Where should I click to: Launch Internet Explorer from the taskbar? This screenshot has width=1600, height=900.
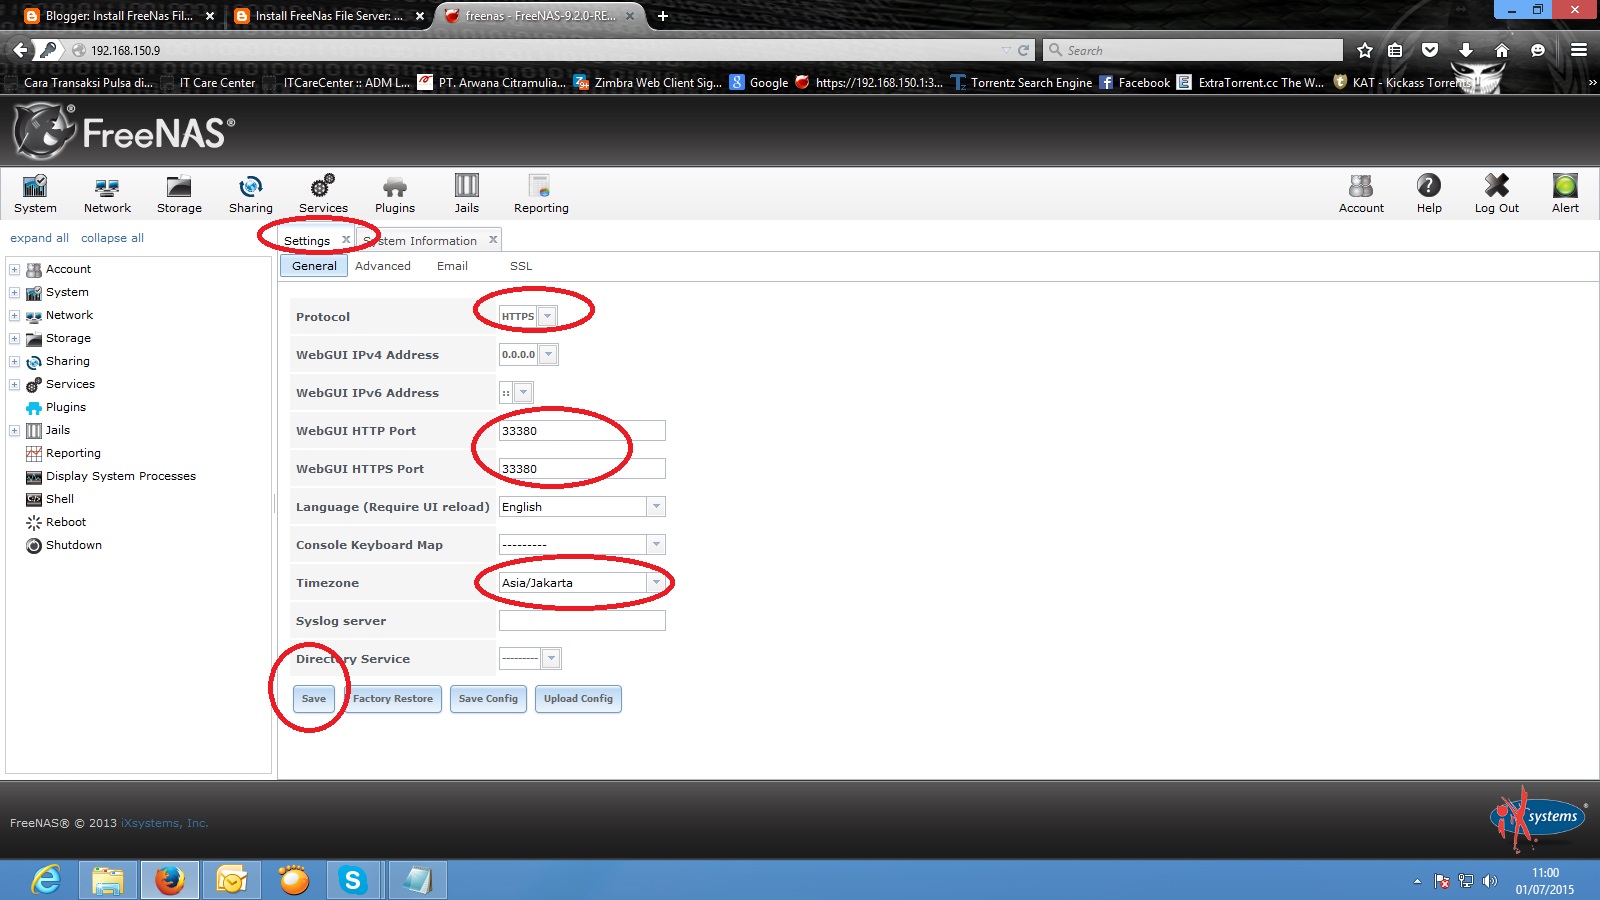point(46,880)
